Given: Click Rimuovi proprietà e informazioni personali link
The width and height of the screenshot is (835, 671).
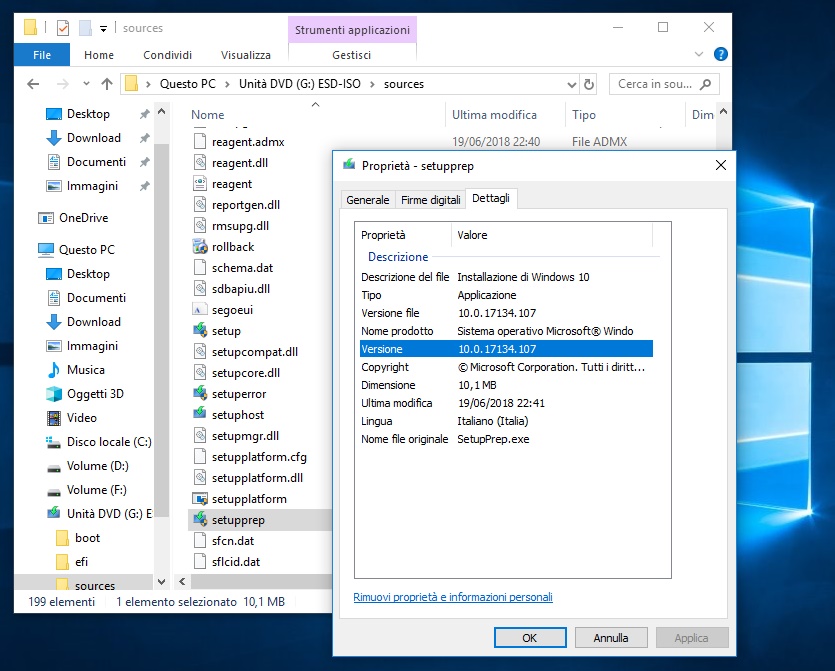Looking at the screenshot, I should [x=453, y=597].
